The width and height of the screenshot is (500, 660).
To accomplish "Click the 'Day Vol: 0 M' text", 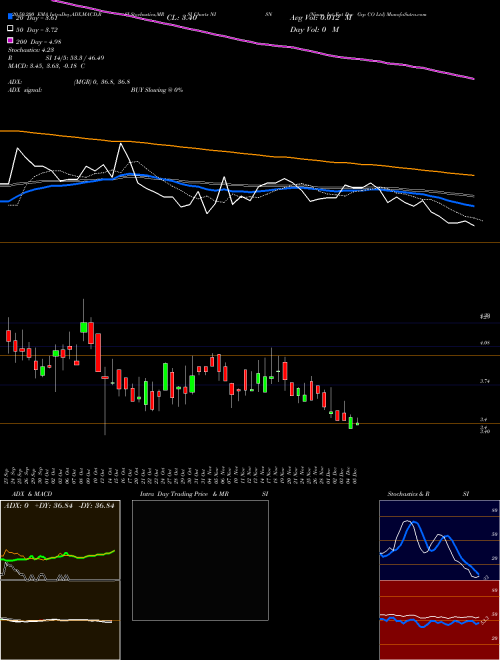I will 314,30.
